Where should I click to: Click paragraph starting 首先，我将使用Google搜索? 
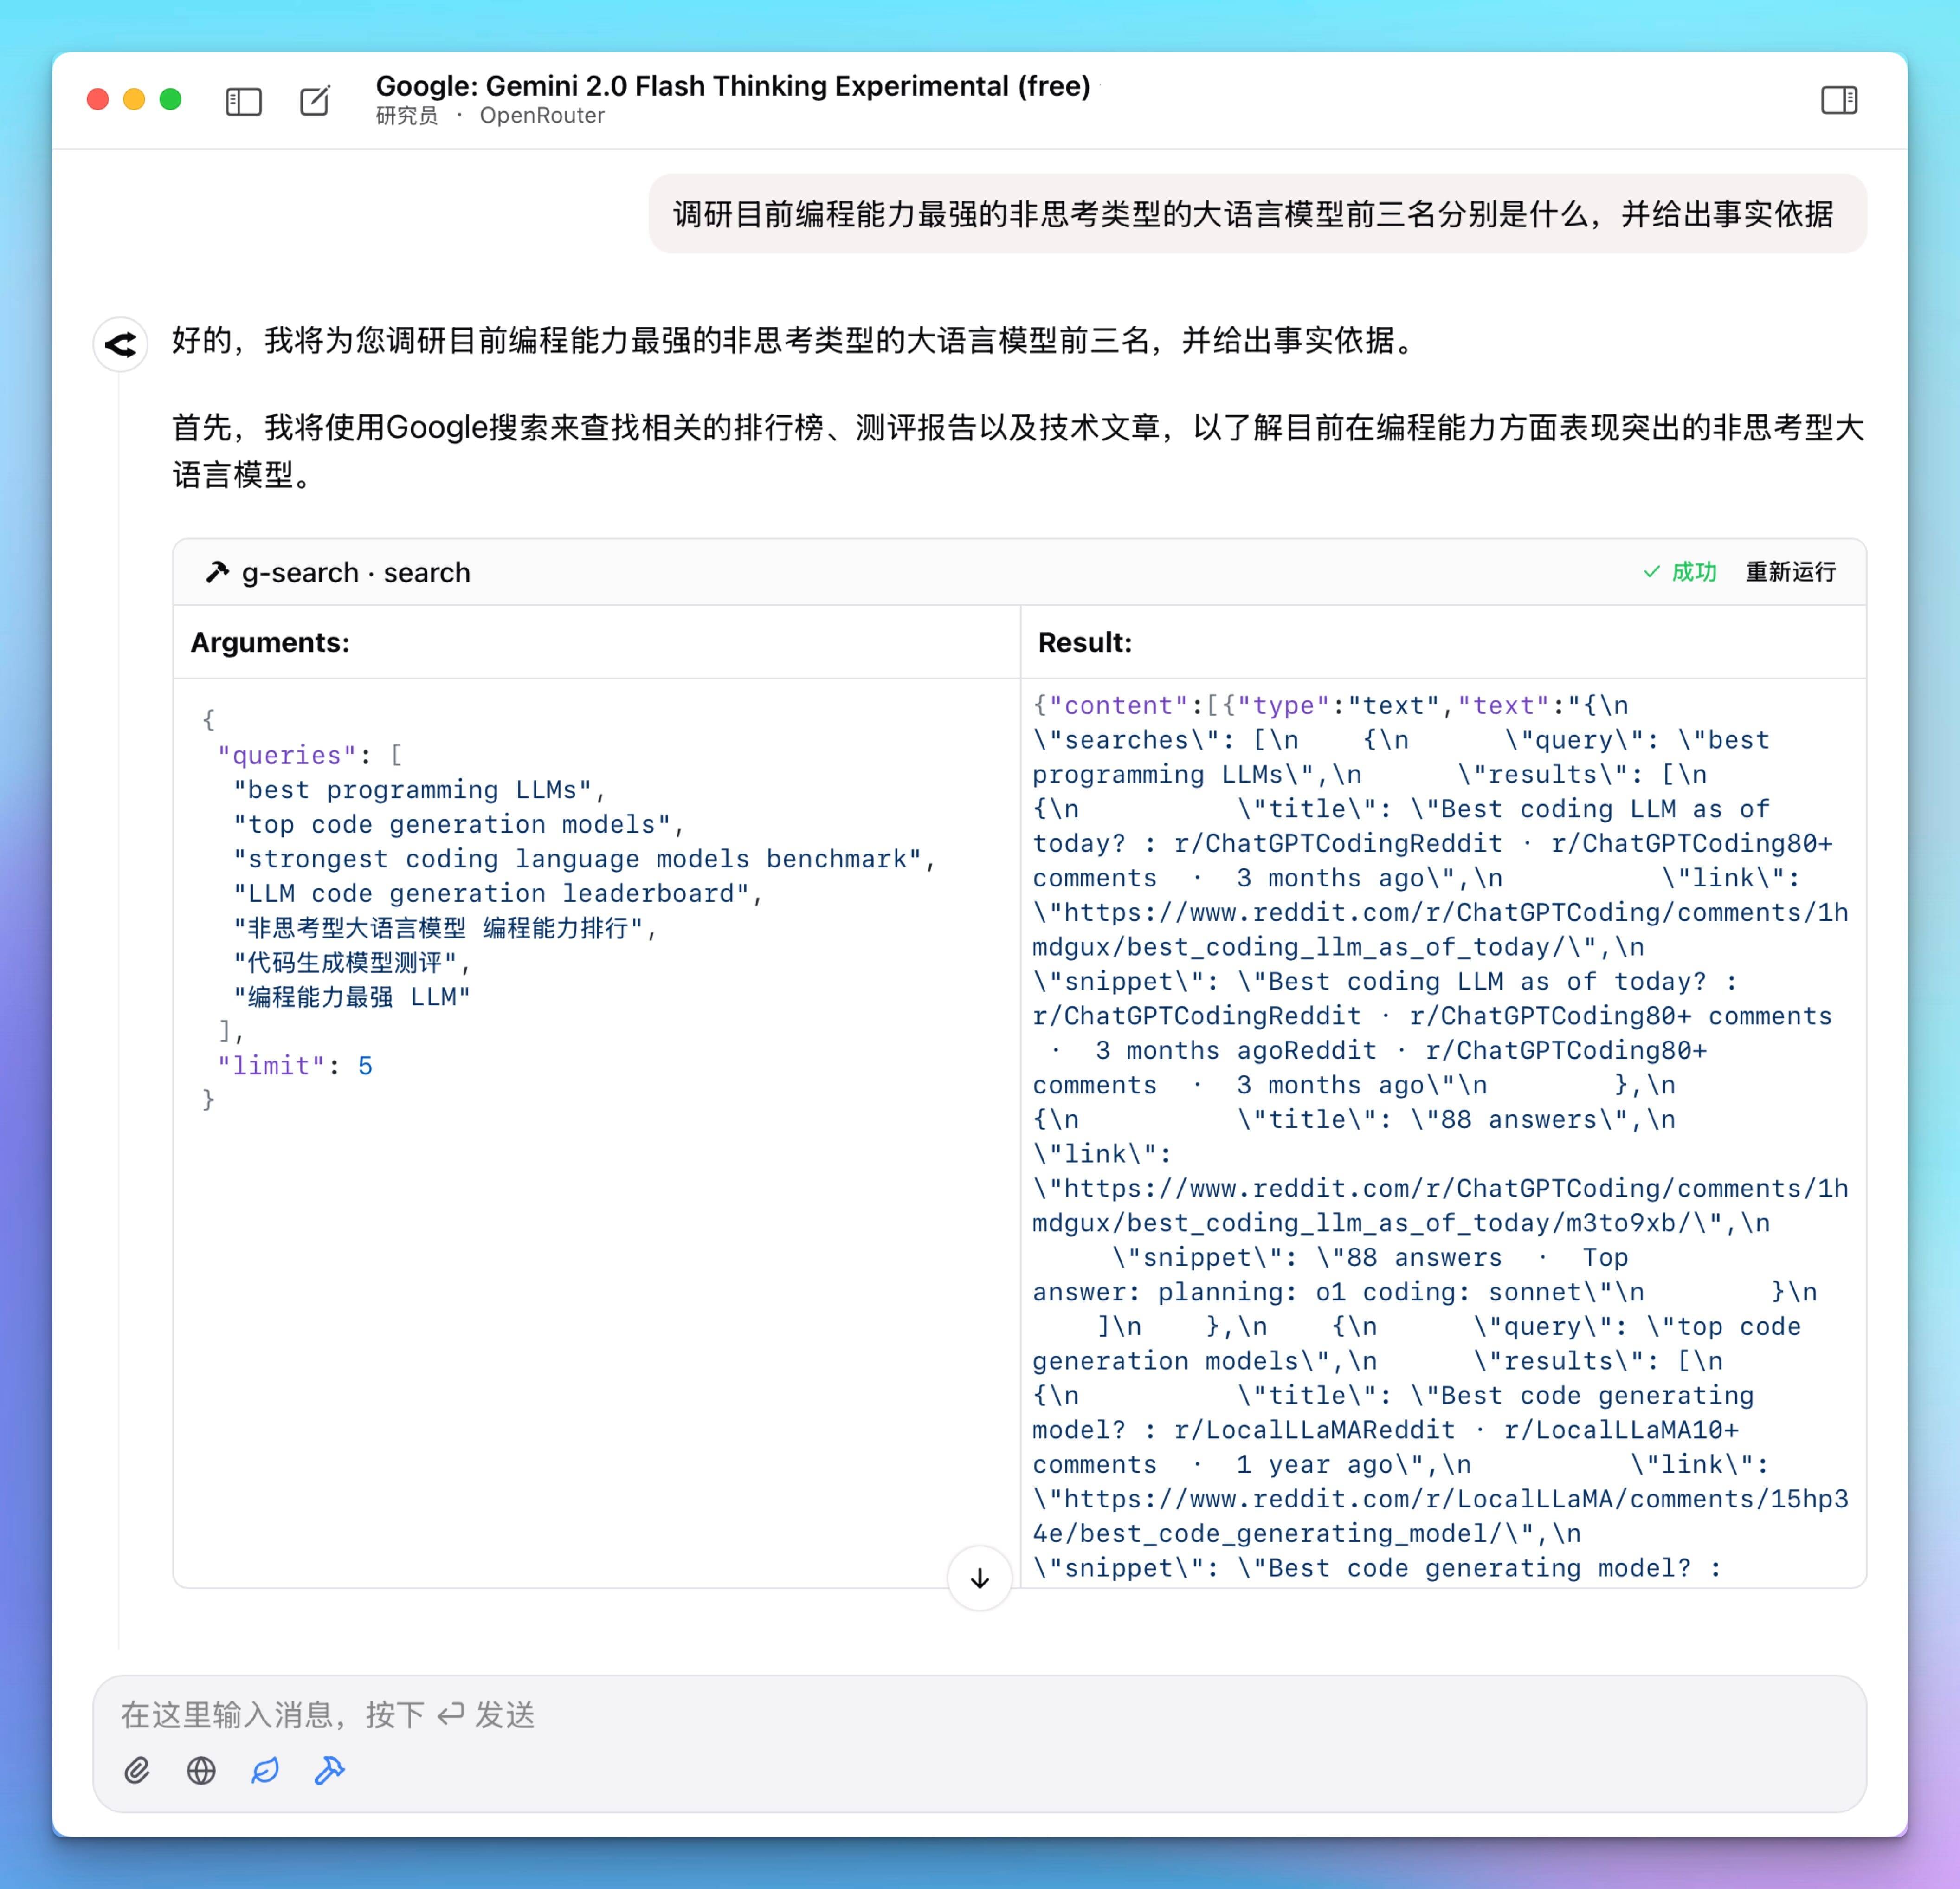[1018, 451]
